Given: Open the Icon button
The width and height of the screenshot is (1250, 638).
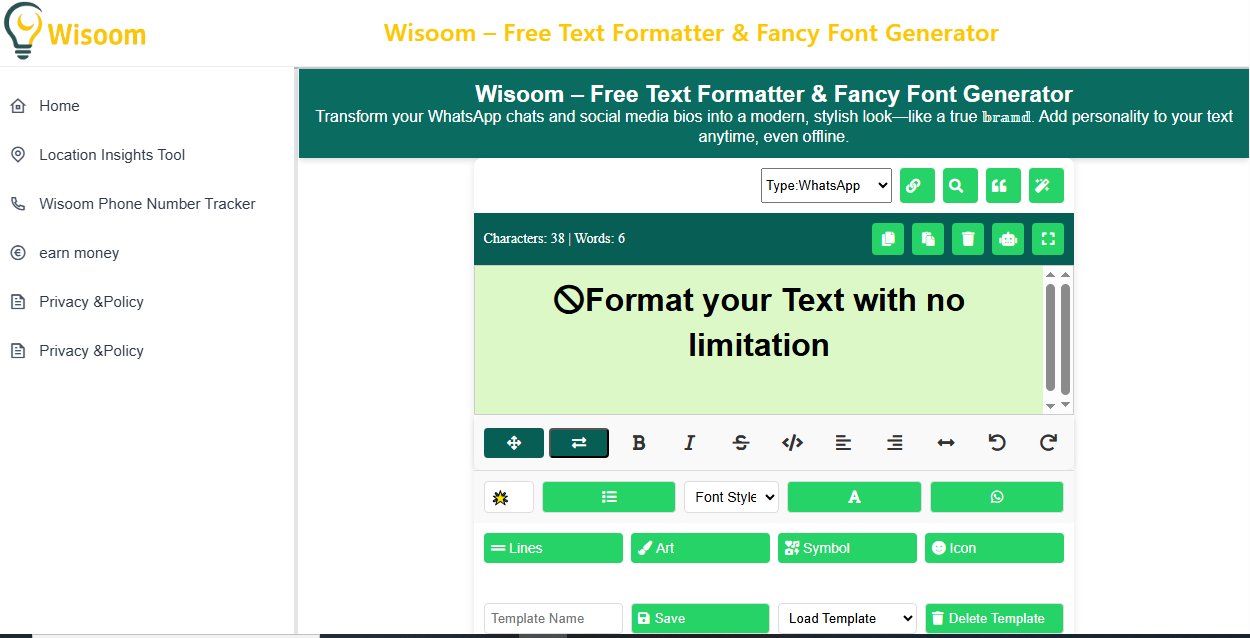Looking at the screenshot, I should pyautogui.click(x=994, y=548).
